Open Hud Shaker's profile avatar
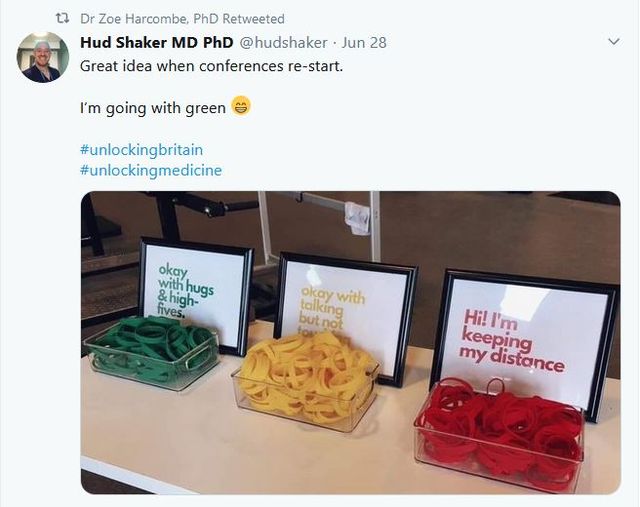Viewport: 640px width, 507px height. tap(42, 57)
